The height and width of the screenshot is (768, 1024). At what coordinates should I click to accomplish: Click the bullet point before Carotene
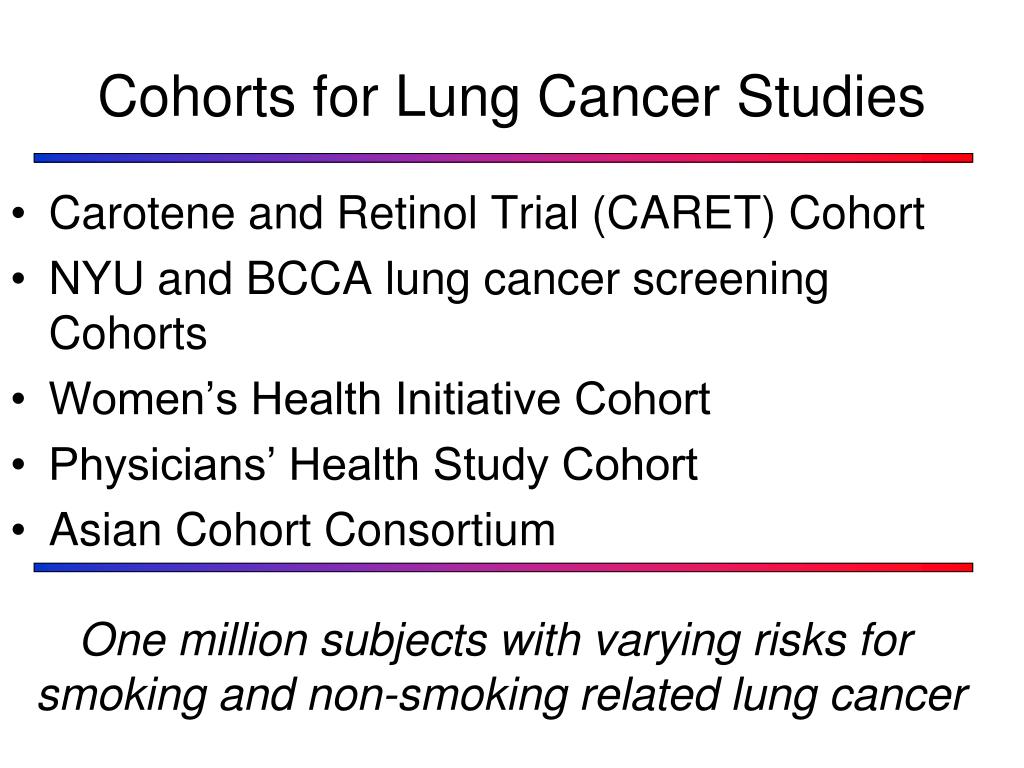pos(18,214)
